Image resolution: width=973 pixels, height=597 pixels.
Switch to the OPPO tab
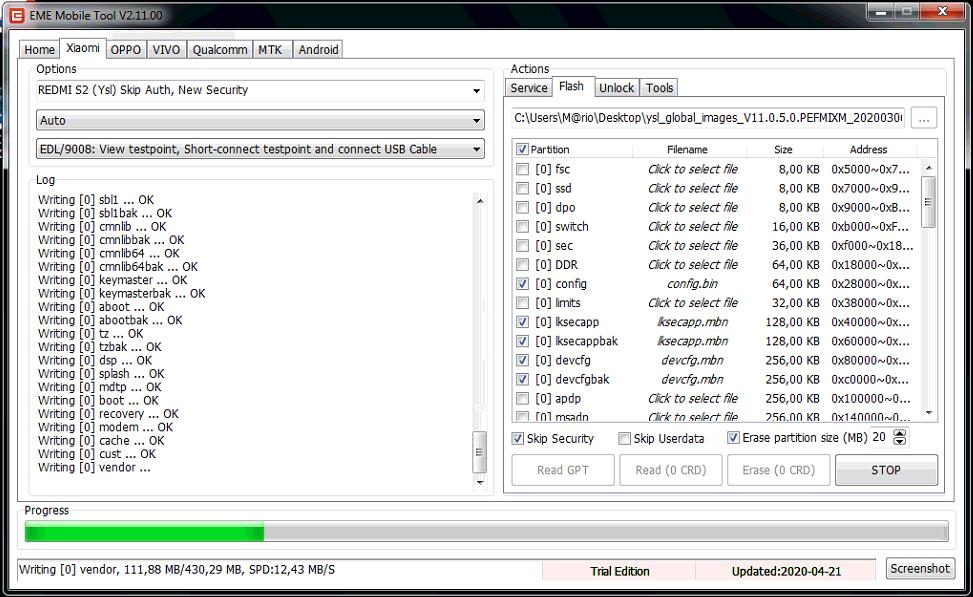pyautogui.click(x=125, y=50)
